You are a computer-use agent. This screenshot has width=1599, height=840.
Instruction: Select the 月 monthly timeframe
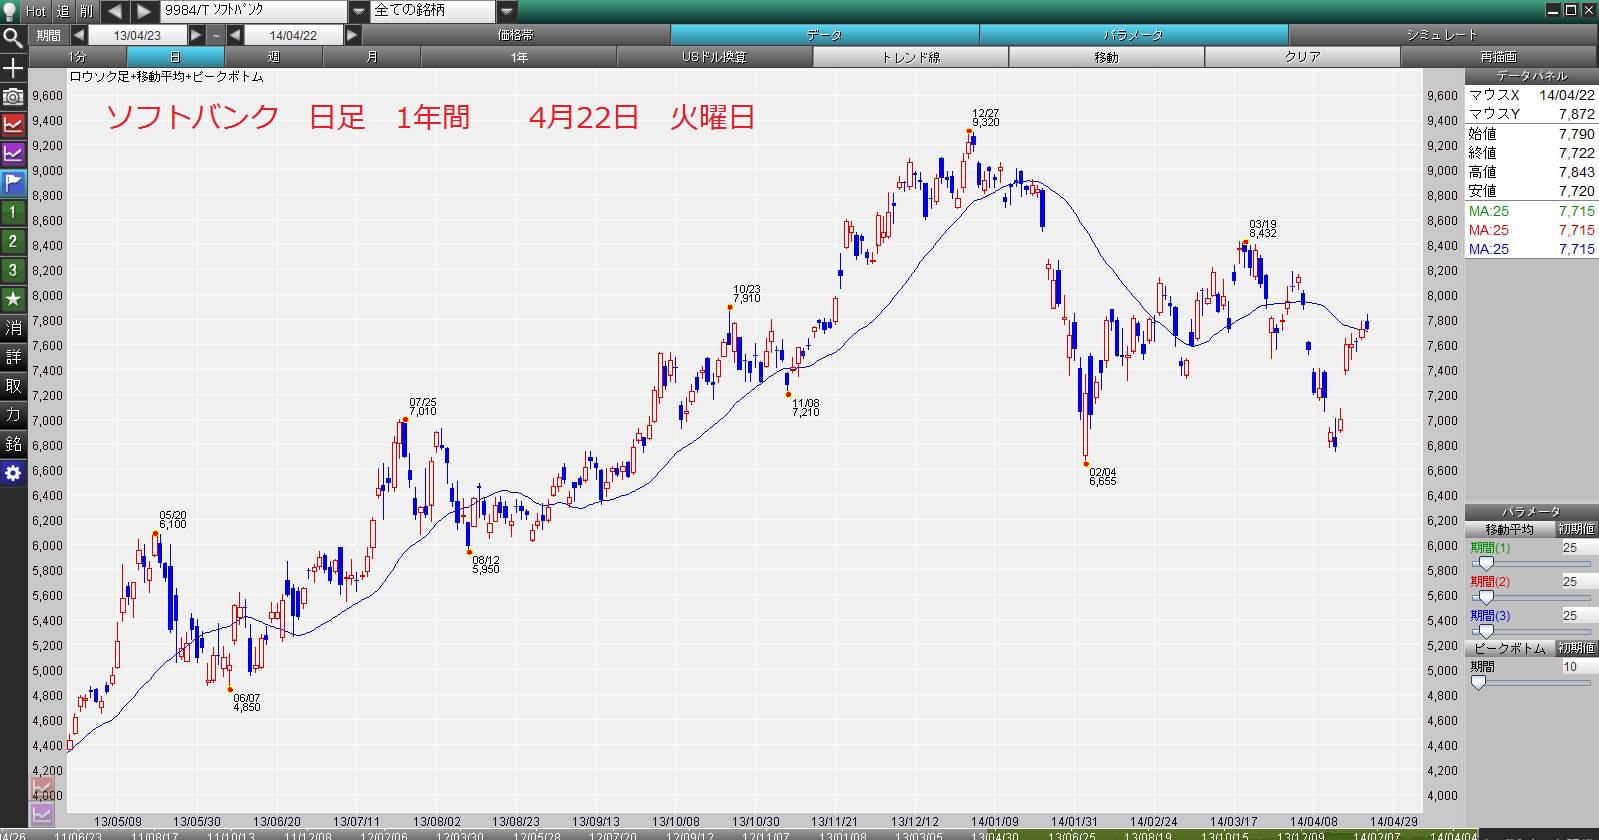point(372,57)
